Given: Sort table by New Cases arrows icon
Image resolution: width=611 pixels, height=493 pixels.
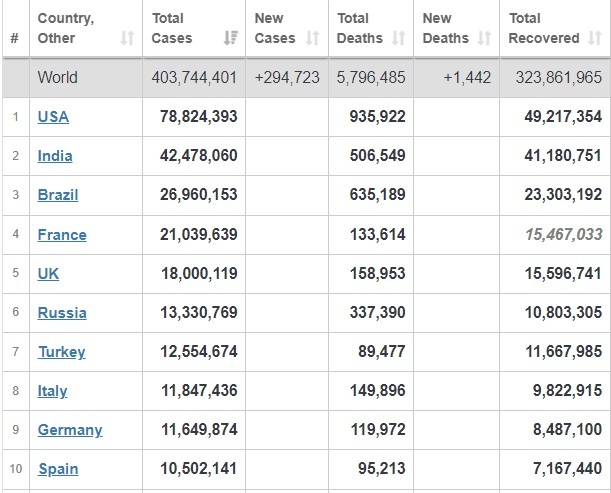Looking at the screenshot, I should (x=313, y=38).
